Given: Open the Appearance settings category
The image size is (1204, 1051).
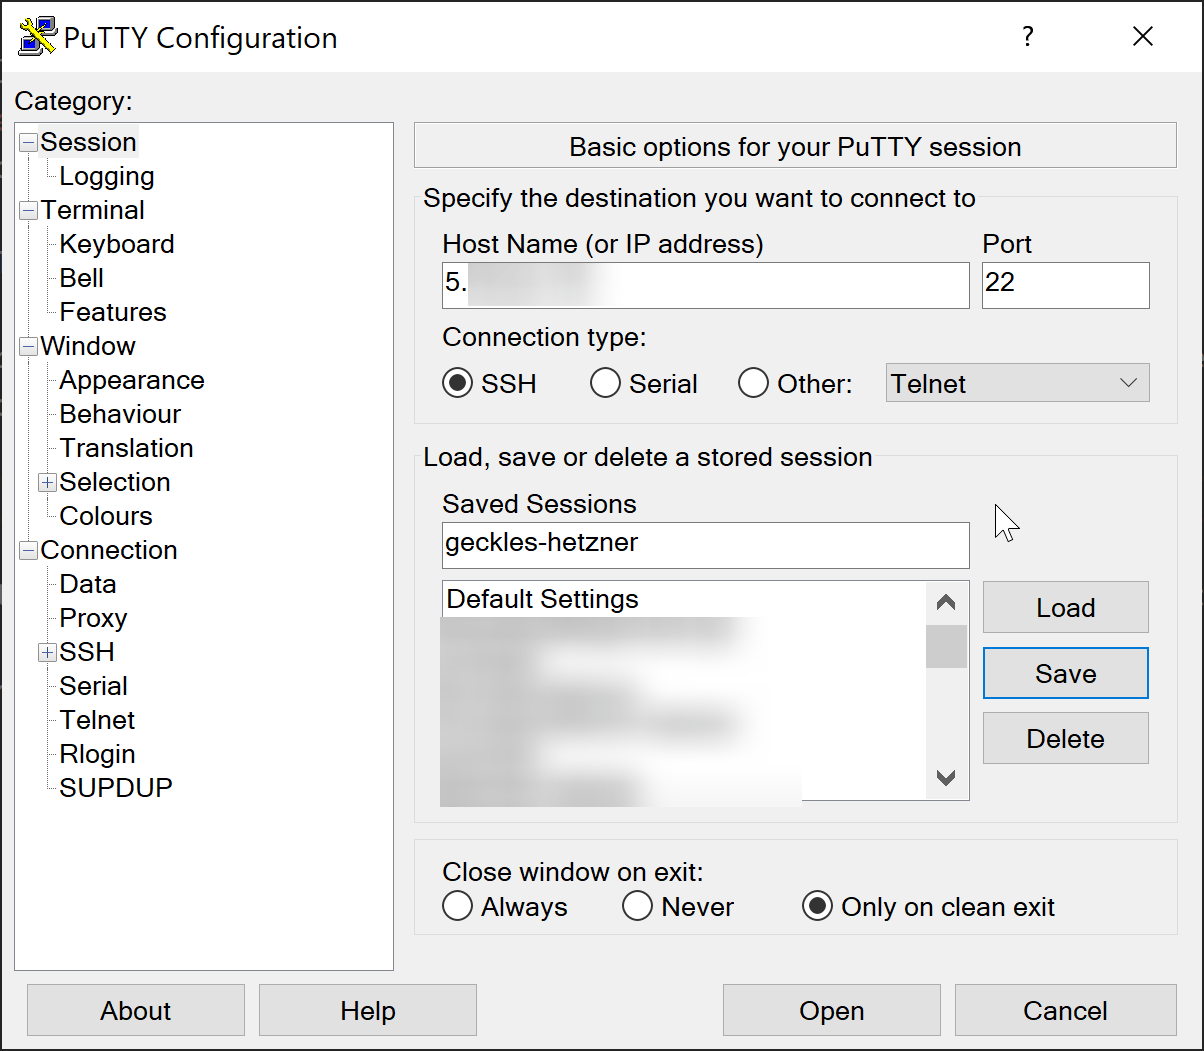Looking at the screenshot, I should pos(132,380).
